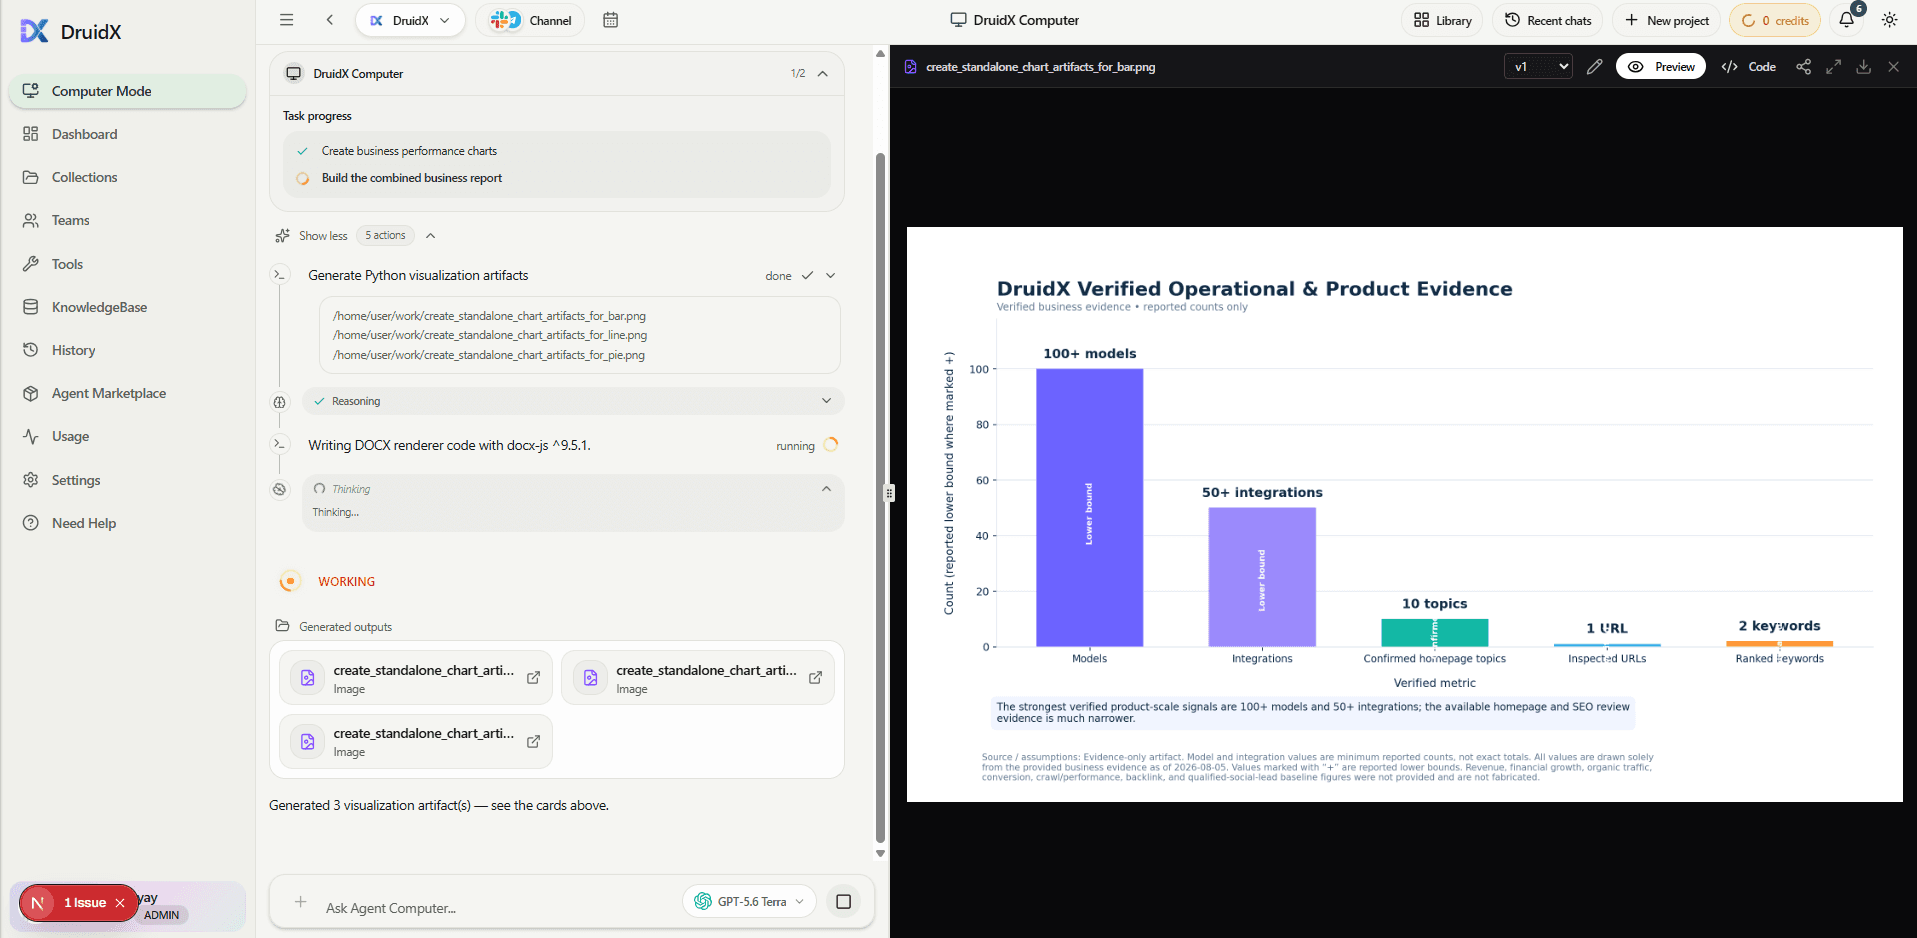Screen dimensions: 1917x938
Task: Dismiss the 1 Issue badge
Action: point(120,903)
